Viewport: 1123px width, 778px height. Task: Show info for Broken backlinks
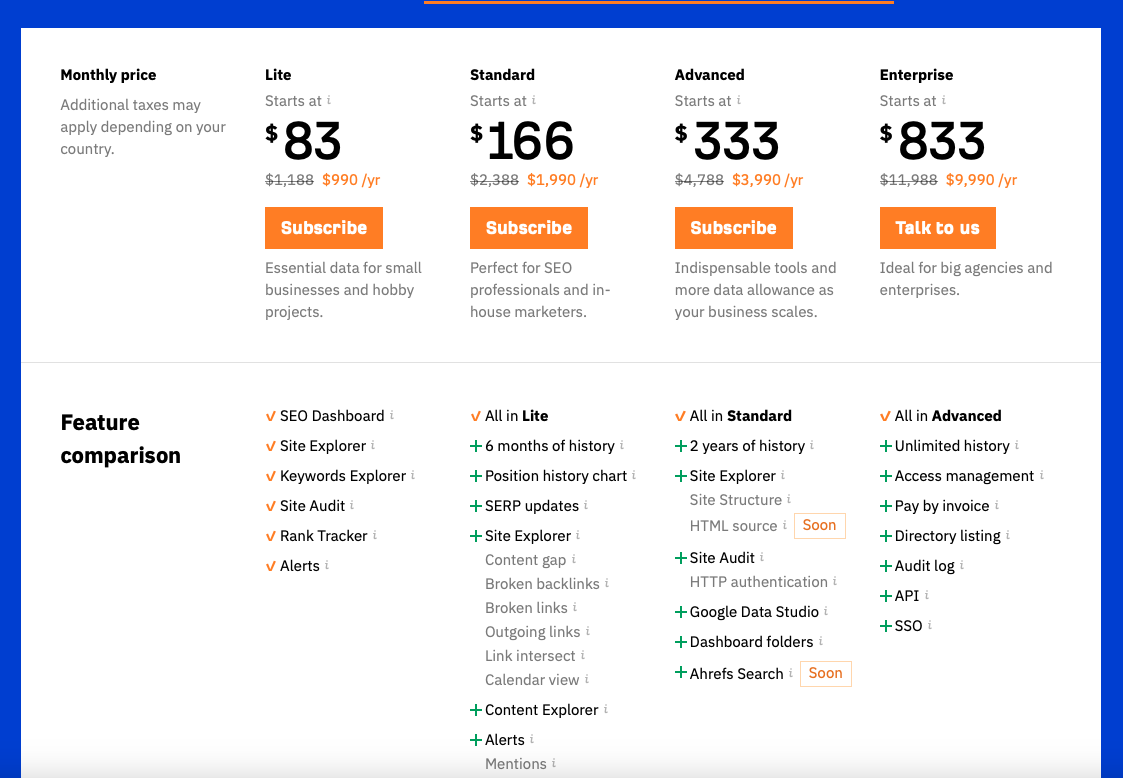607,583
